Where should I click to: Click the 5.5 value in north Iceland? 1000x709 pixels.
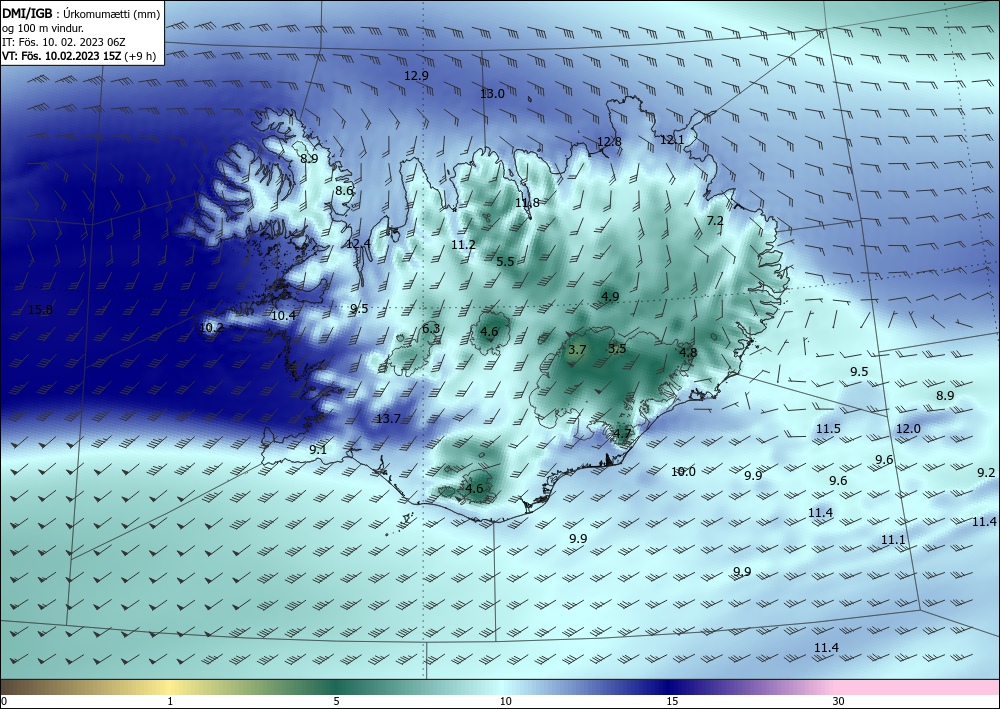(x=505, y=261)
